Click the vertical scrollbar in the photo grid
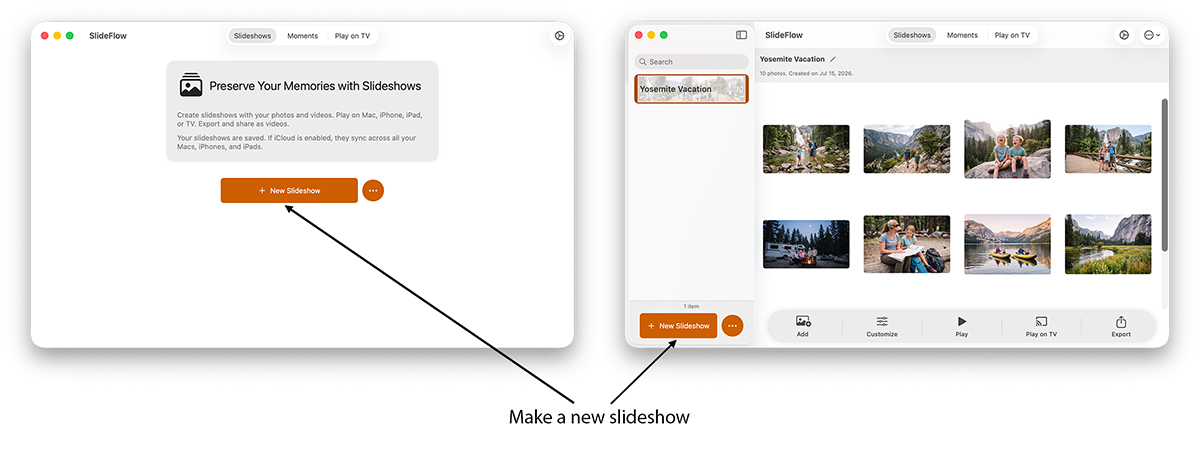The width and height of the screenshot is (1200, 465). point(1163,175)
